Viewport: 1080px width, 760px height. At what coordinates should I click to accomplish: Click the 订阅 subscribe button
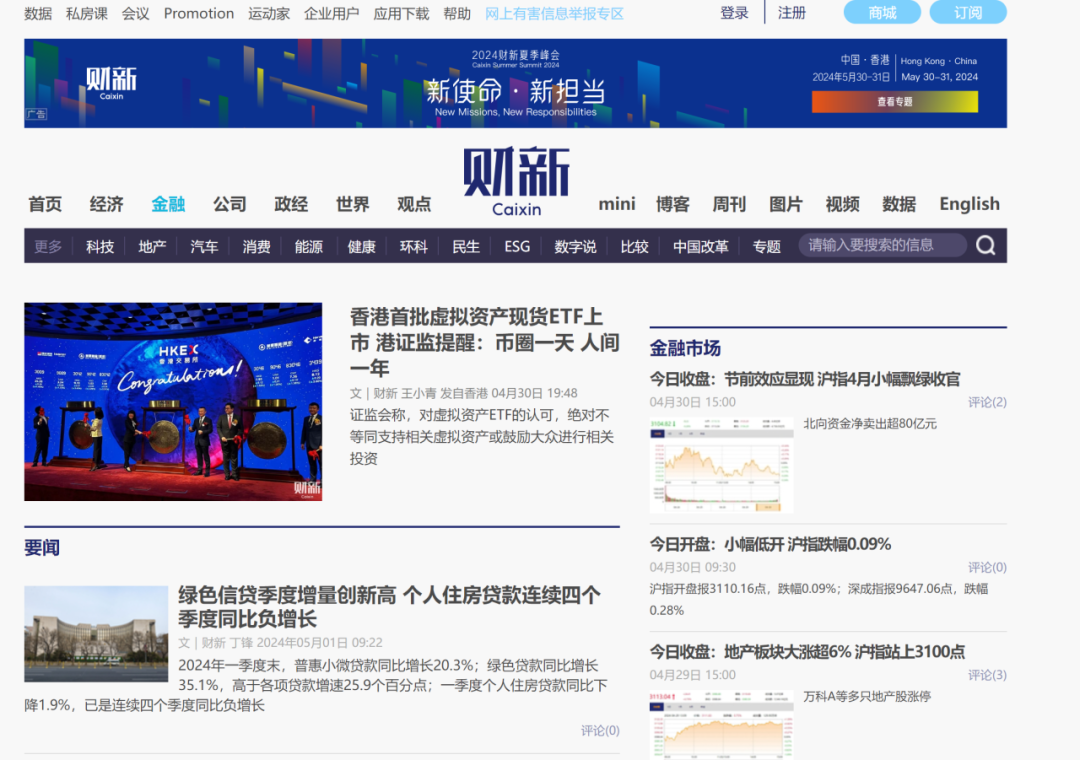point(968,12)
